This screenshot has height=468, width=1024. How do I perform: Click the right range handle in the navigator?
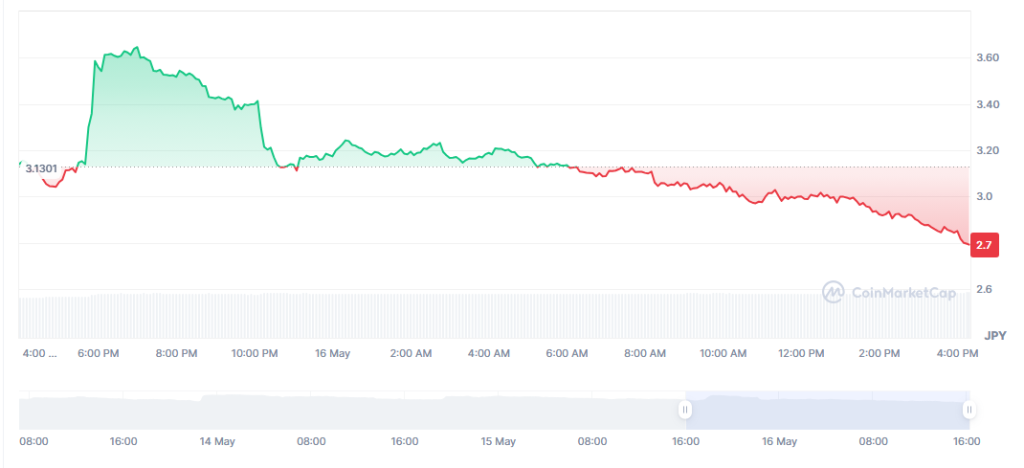pyautogui.click(x=969, y=410)
